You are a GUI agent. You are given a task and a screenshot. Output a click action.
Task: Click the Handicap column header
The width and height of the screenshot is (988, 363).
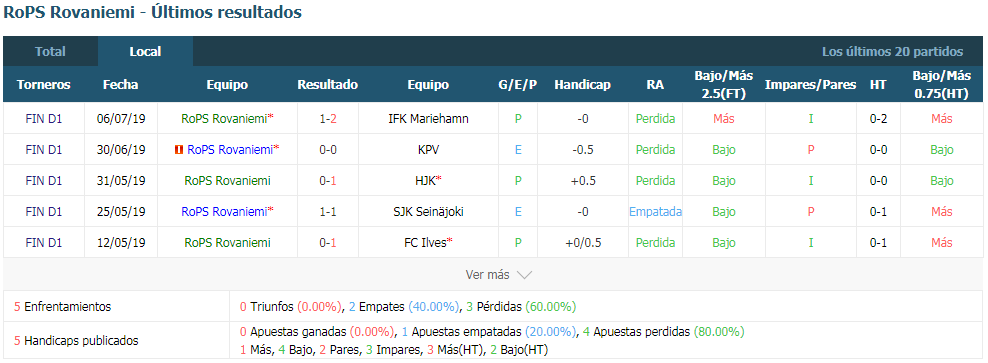pos(582,84)
